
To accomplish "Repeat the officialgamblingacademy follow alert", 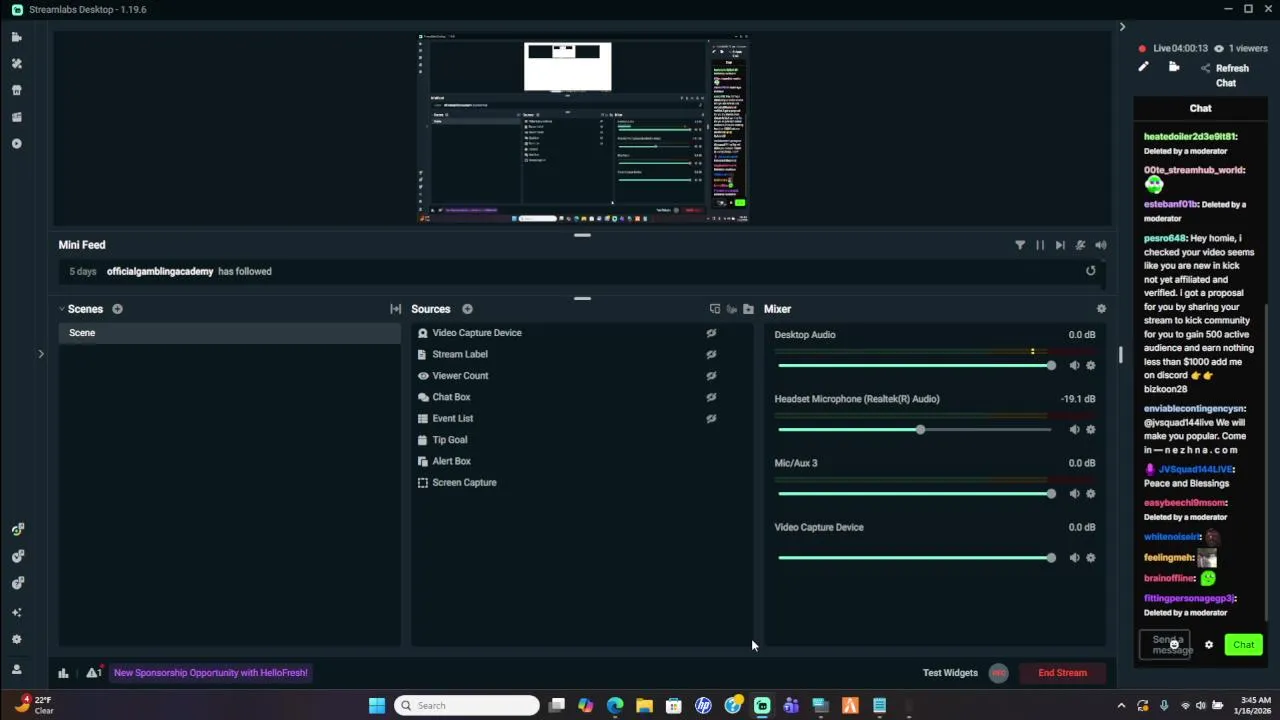I will point(1090,271).
